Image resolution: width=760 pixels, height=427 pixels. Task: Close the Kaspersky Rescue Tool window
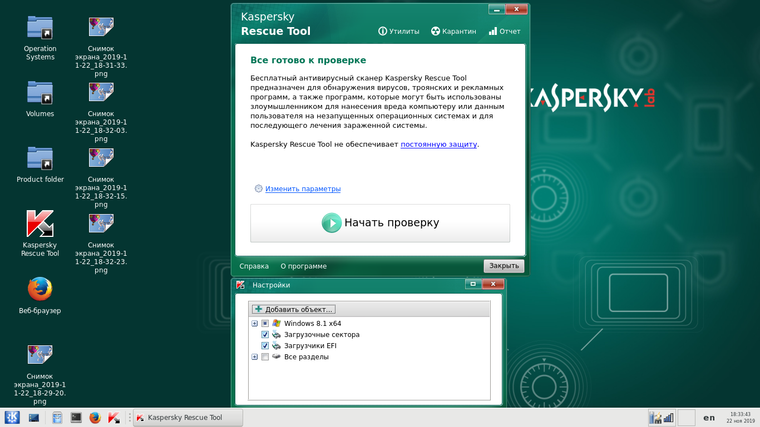click(x=516, y=9)
